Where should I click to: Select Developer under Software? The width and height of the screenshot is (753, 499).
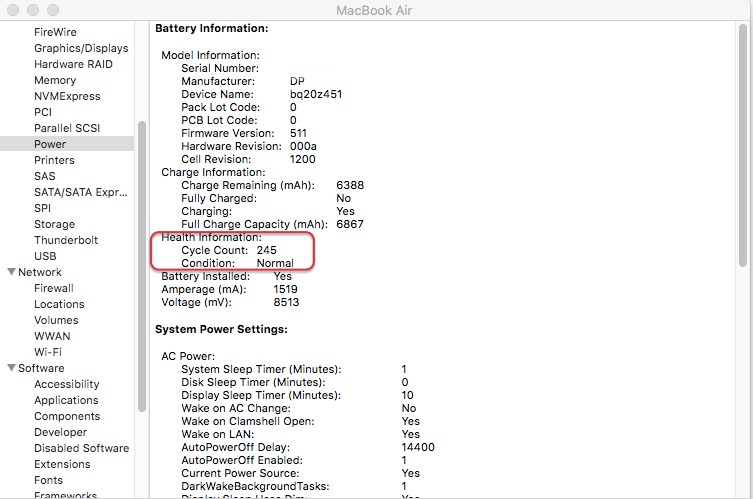(61, 432)
